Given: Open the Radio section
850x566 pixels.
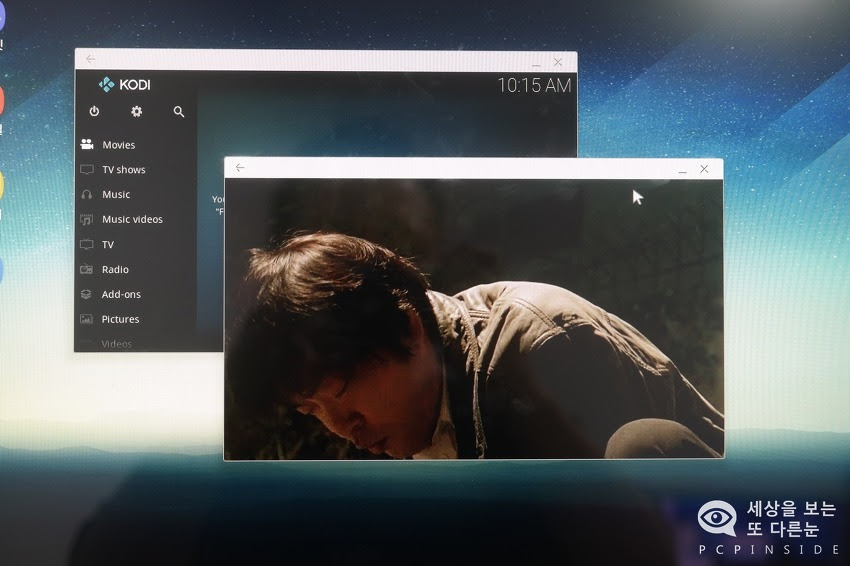Looking at the screenshot, I should (x=115, y=269).
